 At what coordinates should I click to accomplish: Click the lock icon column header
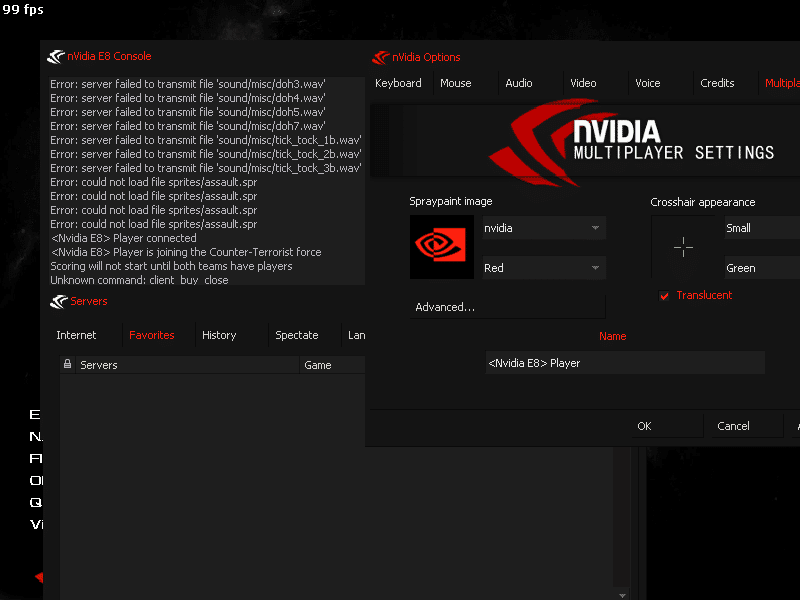(67, 365)
